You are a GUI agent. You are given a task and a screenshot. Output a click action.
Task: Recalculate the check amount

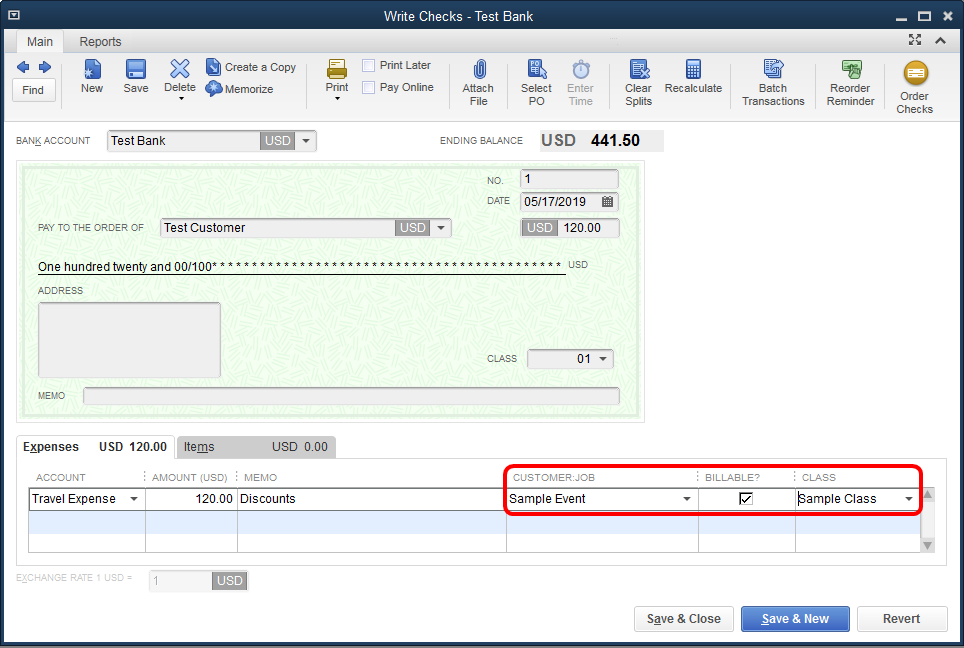pyautogui.click(x=693, y=77)
